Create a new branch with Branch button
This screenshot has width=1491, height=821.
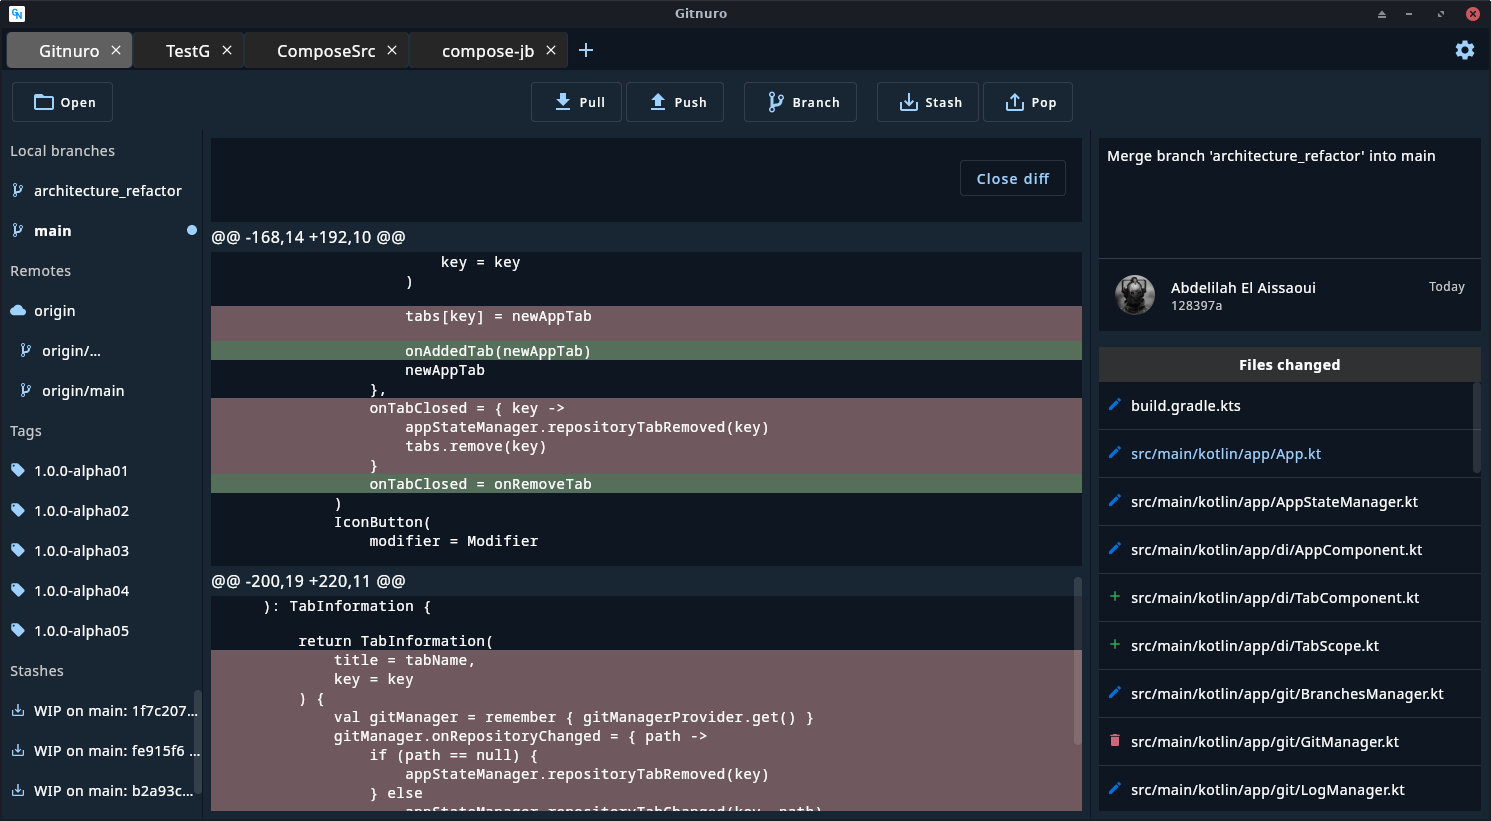point(800,102)
